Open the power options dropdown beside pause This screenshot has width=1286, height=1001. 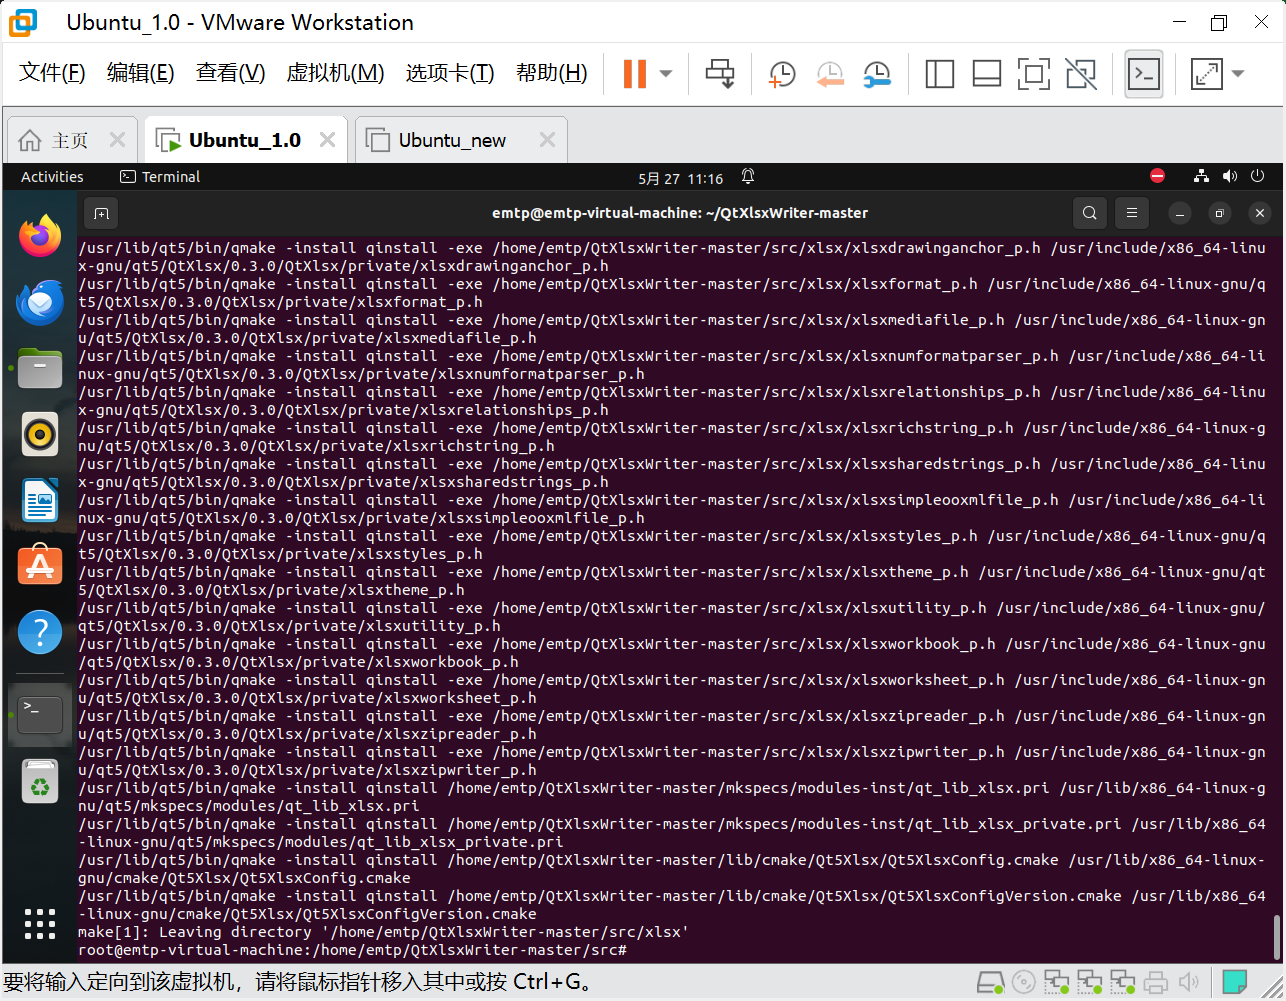pyautogui.click(x=666, y=73)
